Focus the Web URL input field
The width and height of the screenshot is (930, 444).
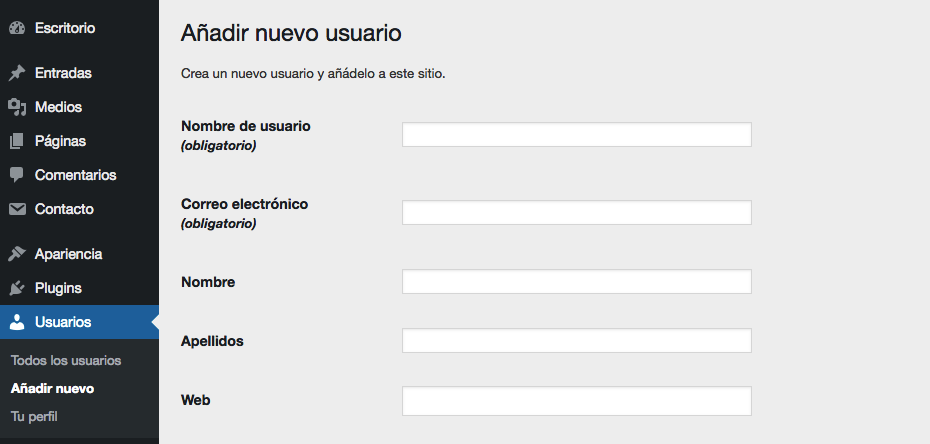576,401
